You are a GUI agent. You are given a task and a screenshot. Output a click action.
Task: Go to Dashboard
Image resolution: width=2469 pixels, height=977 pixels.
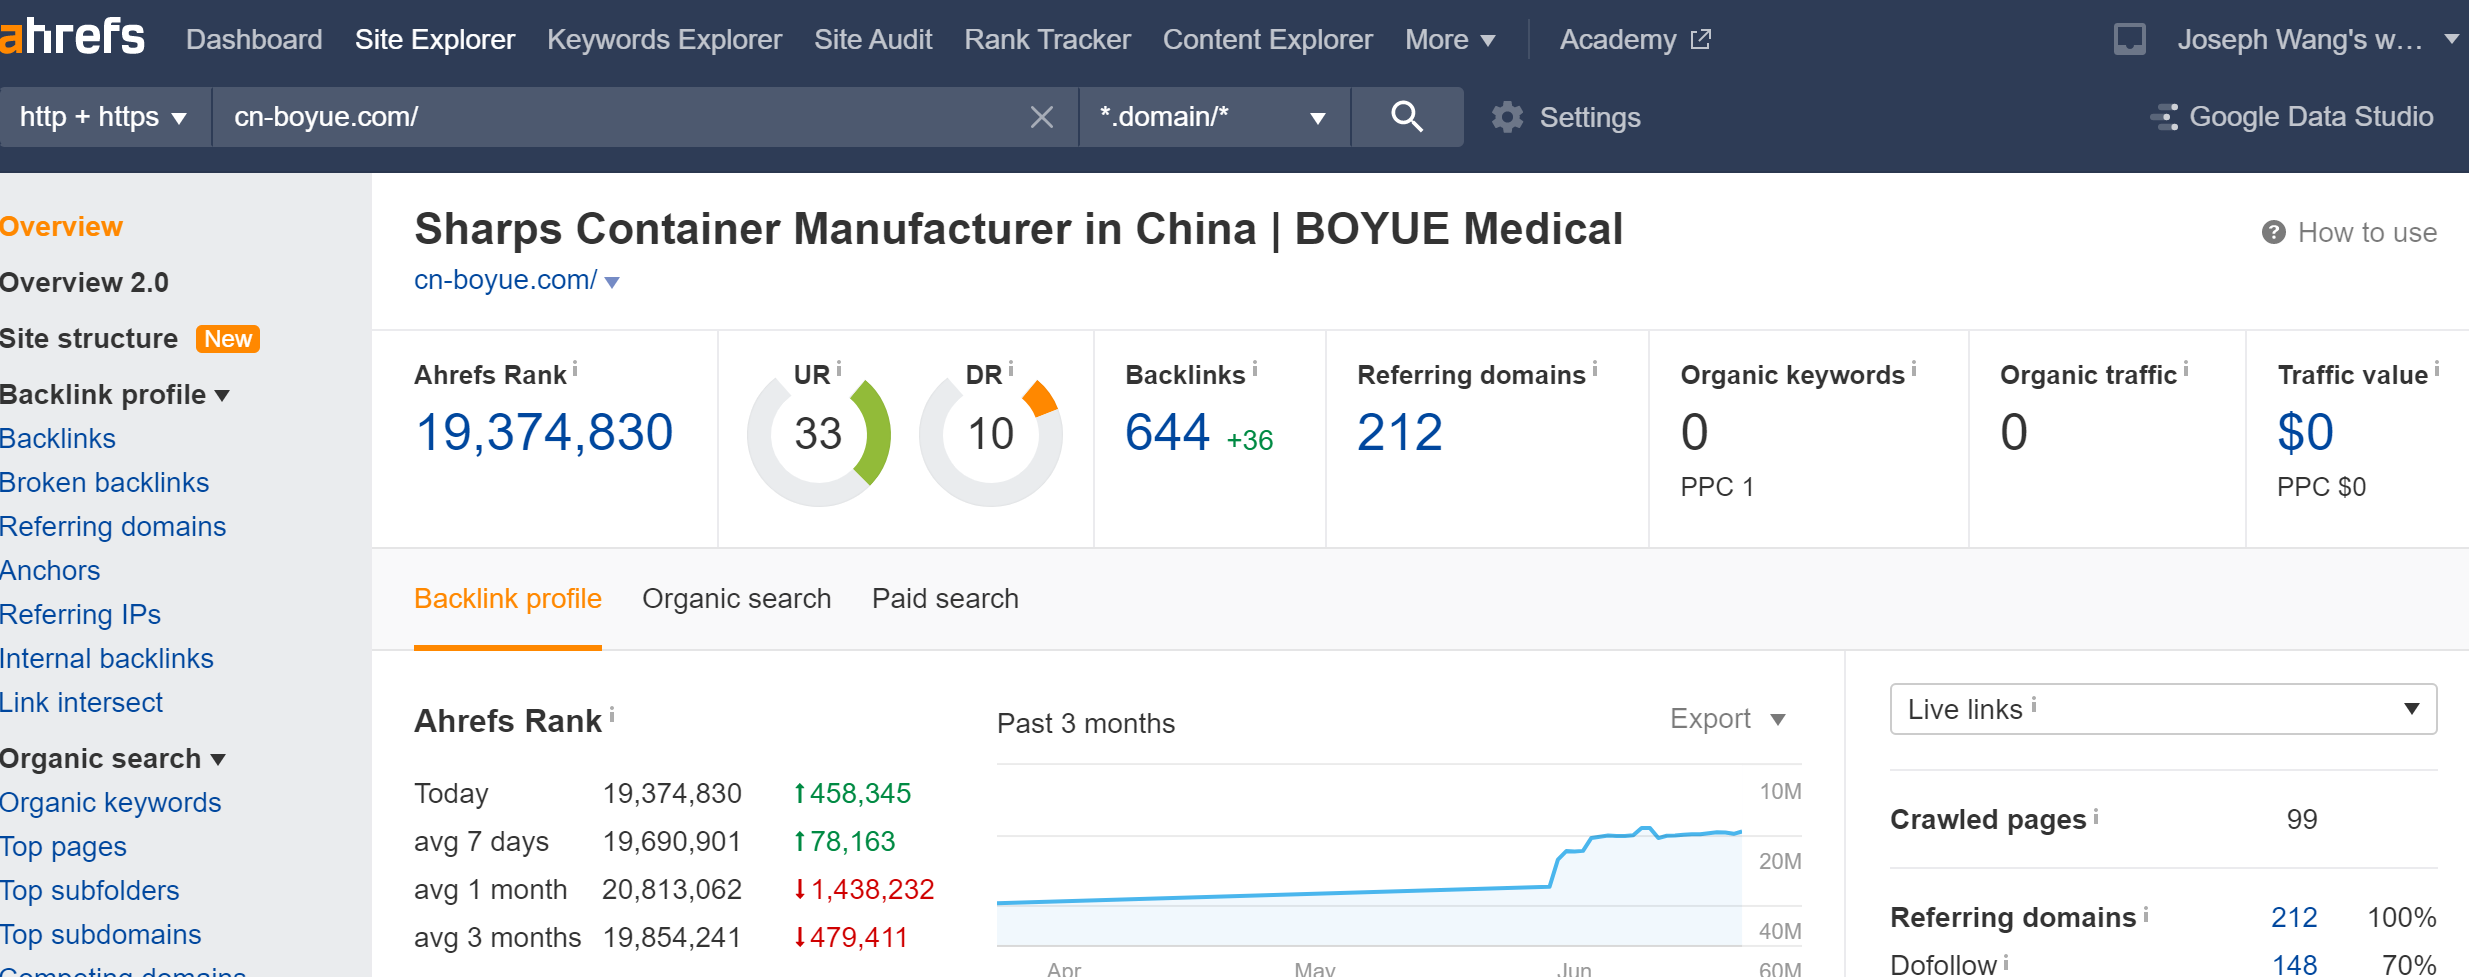tap(254, 39)
